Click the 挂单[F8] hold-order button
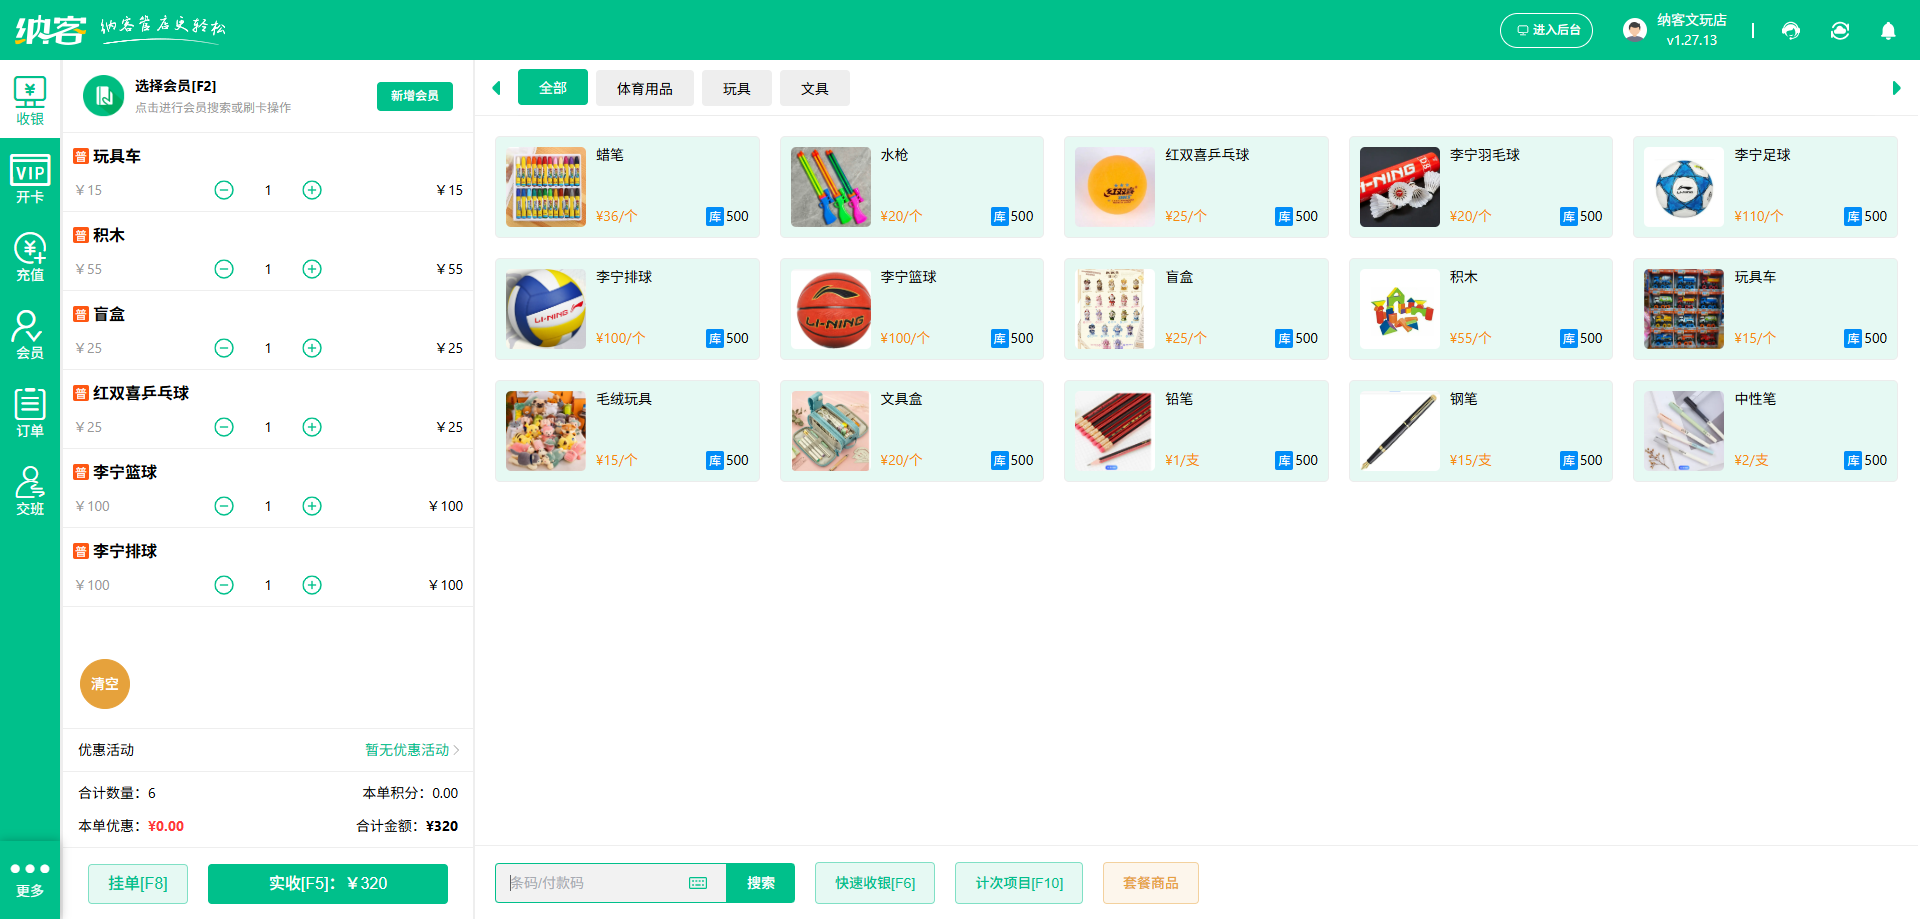 (x=137, y=883)
